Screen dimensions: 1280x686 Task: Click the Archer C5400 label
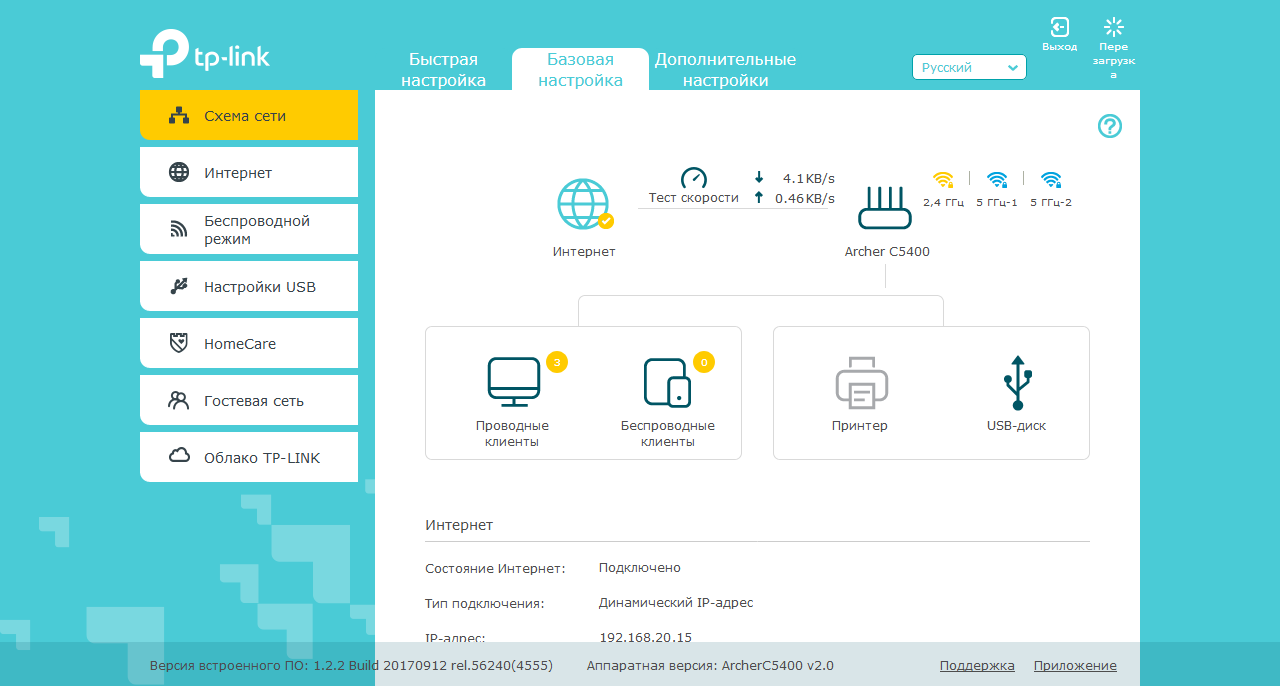pyautogui.click(x=887, y=251)
